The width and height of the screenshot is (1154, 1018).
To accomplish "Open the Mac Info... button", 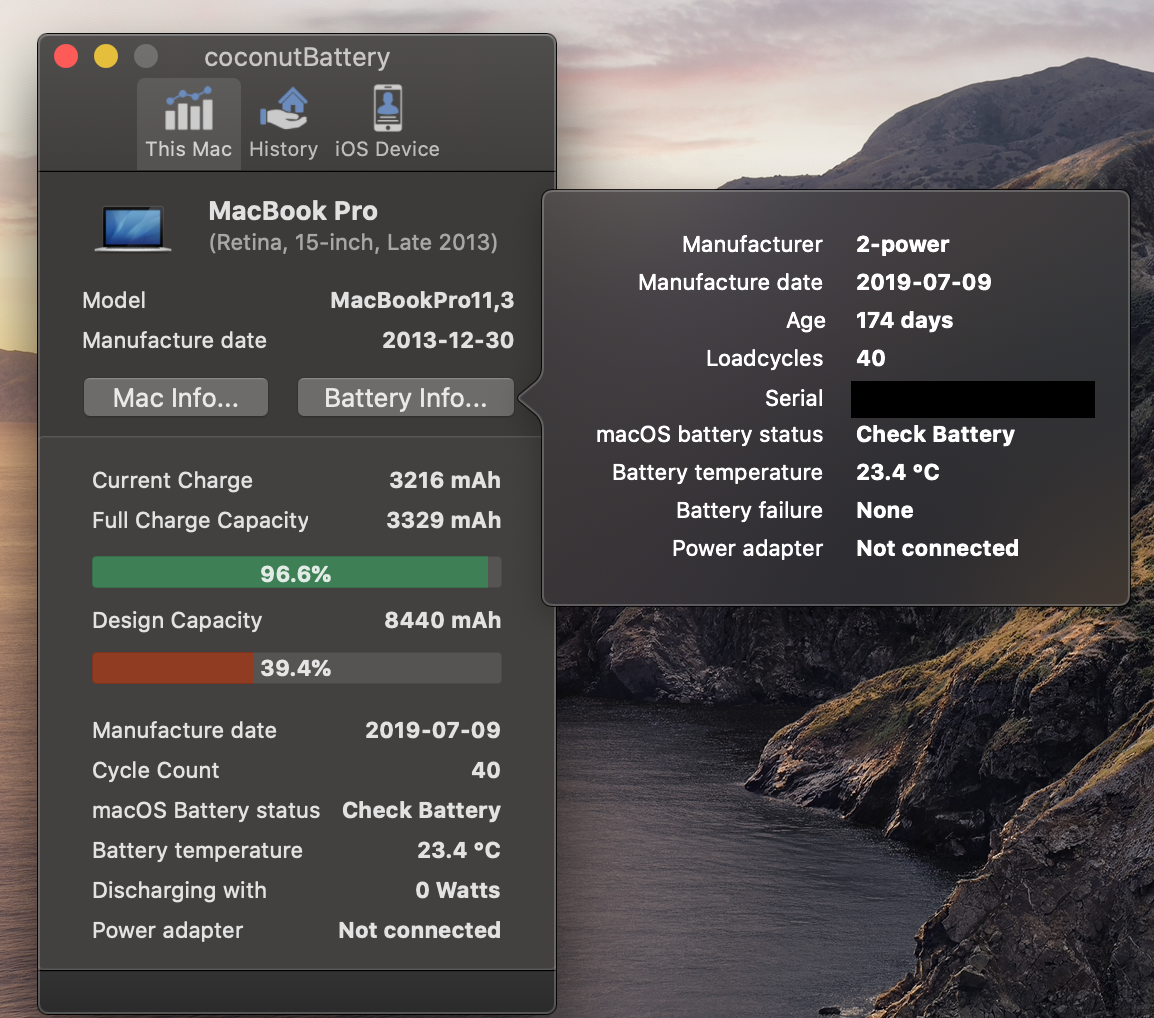I will point(176,397).
